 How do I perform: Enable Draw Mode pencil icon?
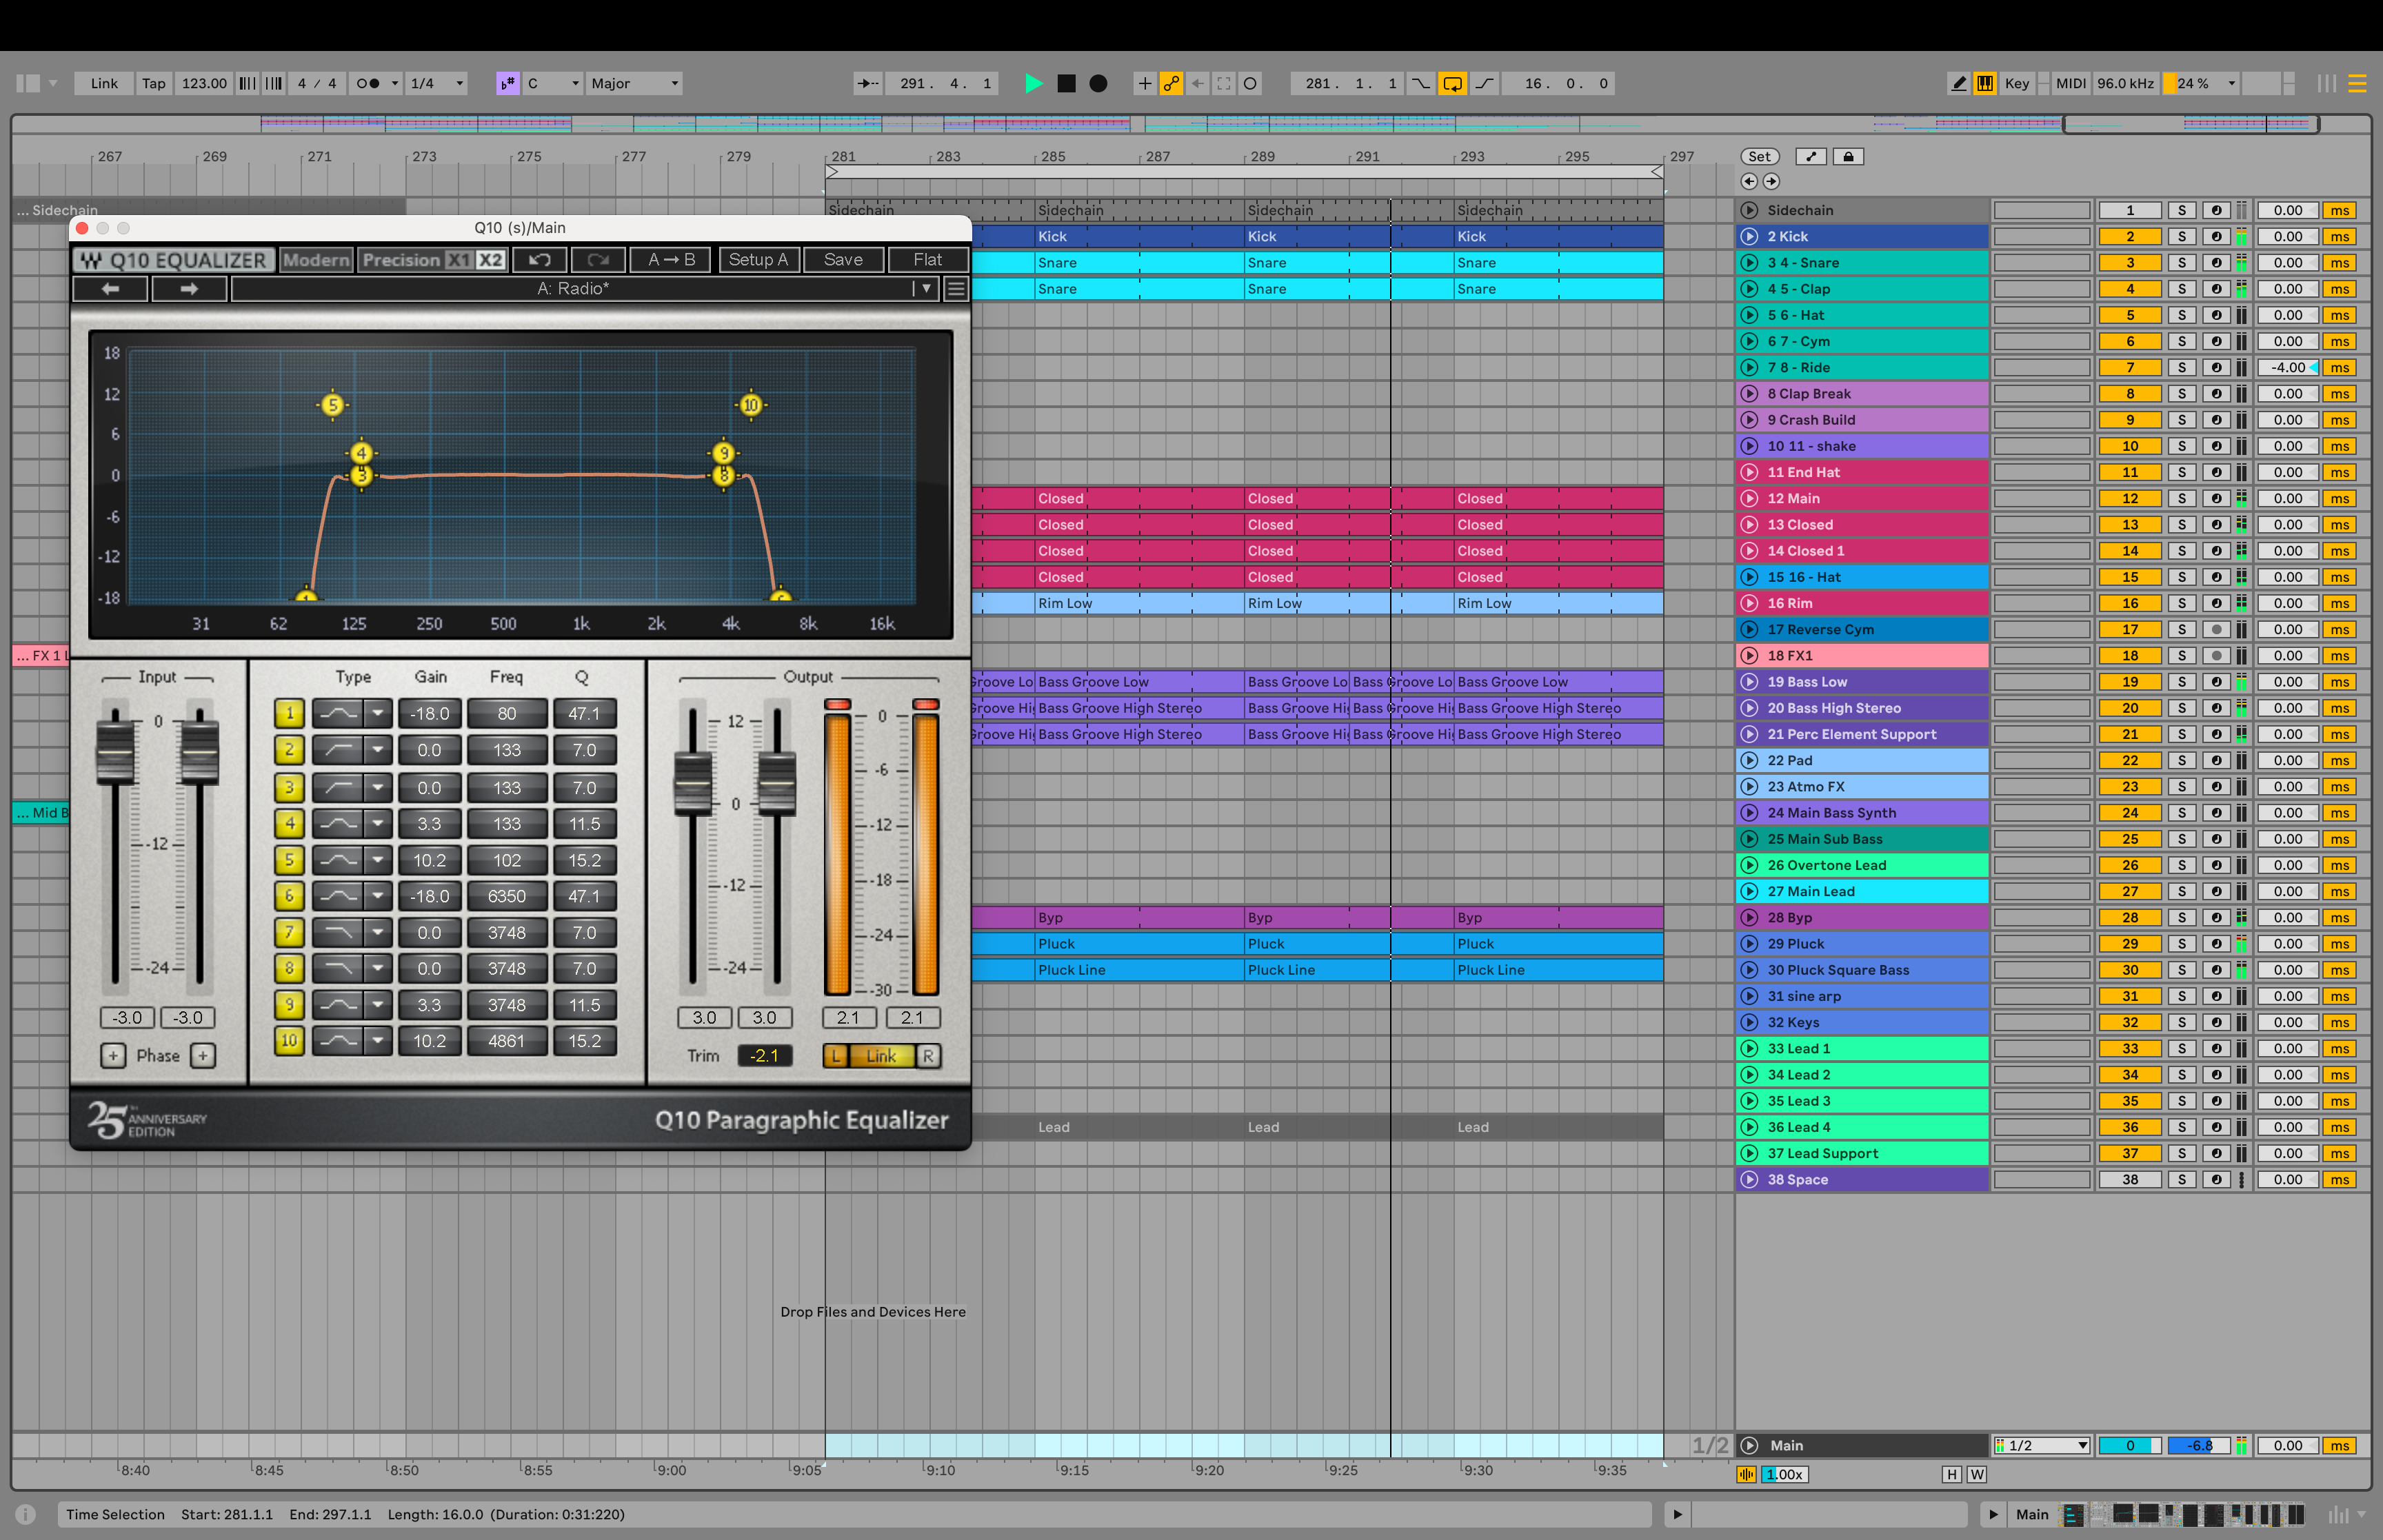[x=1958, y=84]
